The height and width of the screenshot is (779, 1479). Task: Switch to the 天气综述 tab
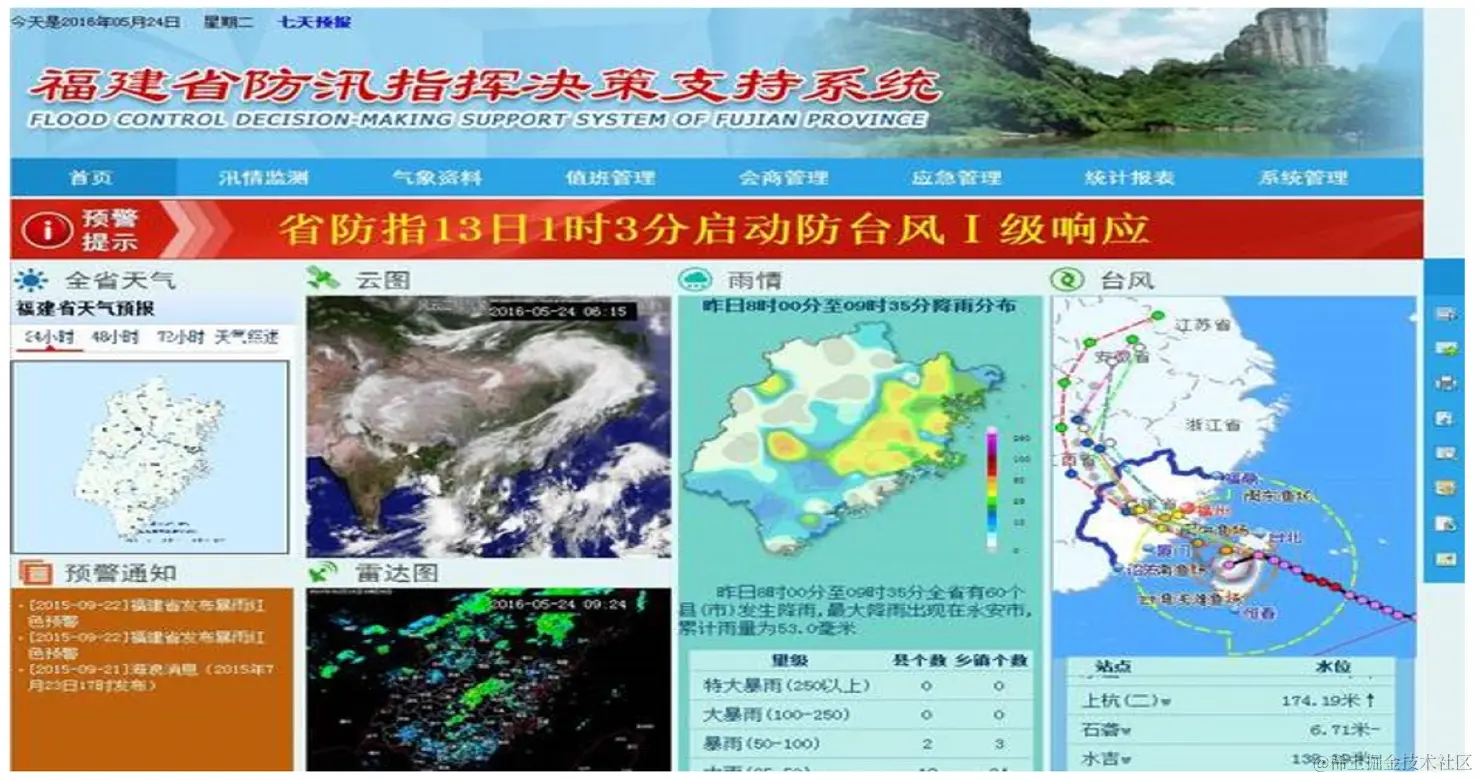pyautogui.click(x=245, y=337)
